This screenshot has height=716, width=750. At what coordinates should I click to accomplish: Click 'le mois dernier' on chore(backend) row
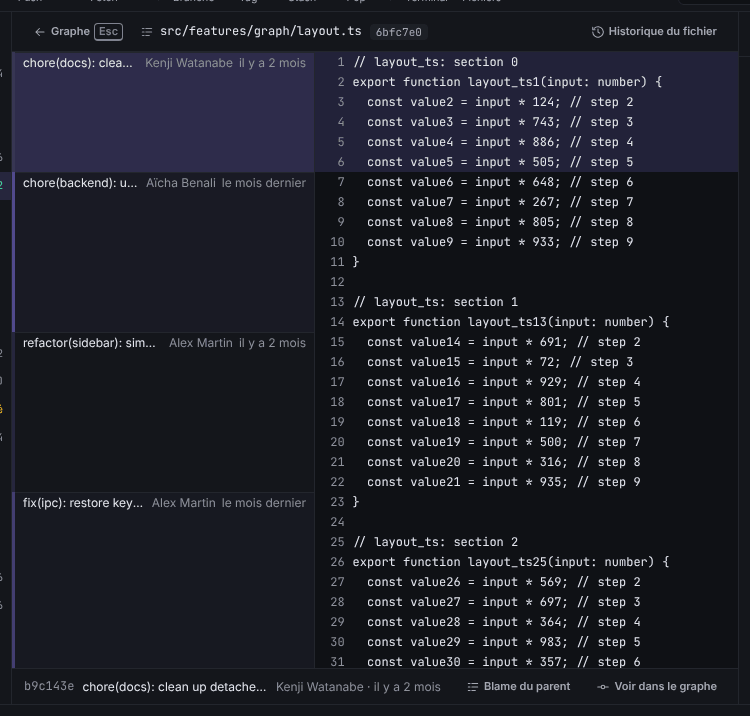[264, 183]
